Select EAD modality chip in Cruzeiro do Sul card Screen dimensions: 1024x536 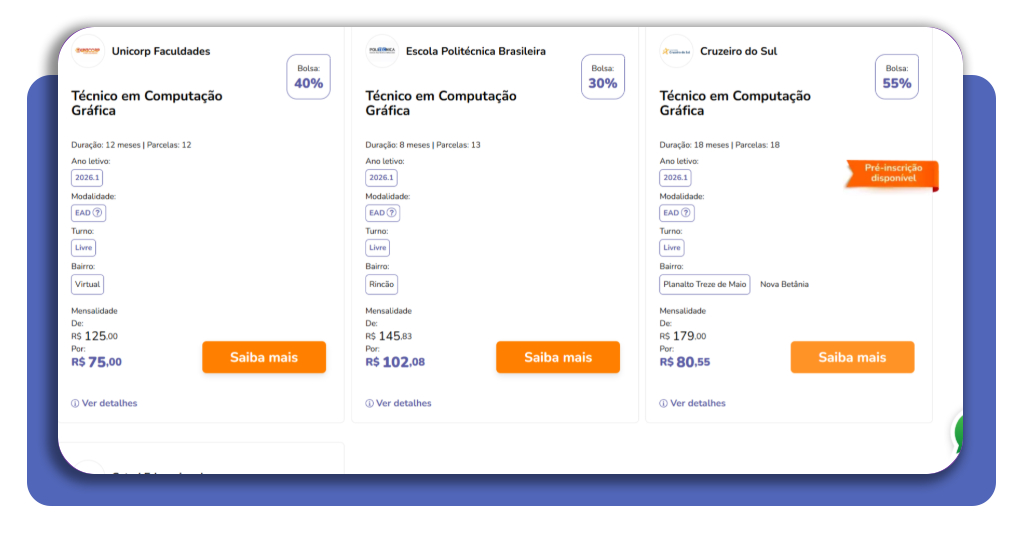(677, 213)
